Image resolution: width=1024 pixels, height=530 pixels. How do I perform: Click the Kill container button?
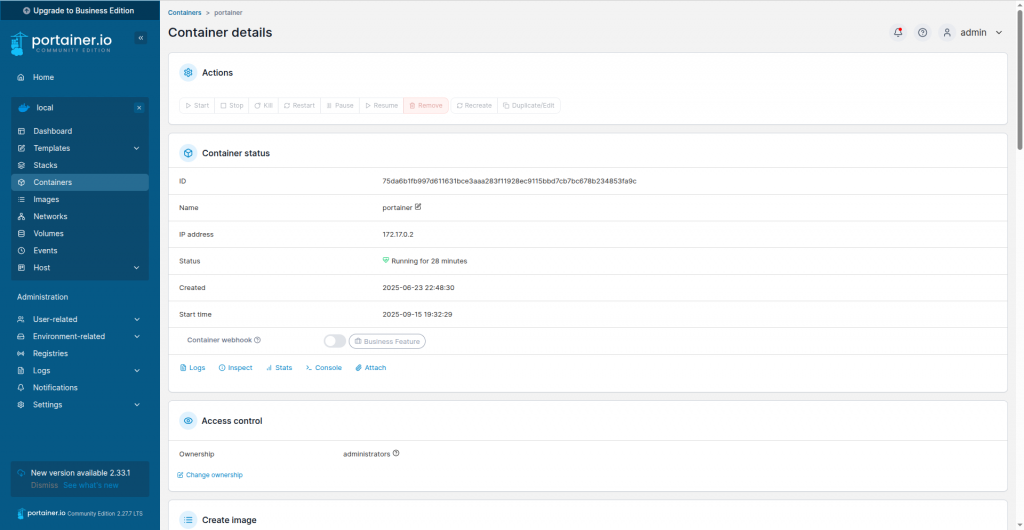(263, 105)
